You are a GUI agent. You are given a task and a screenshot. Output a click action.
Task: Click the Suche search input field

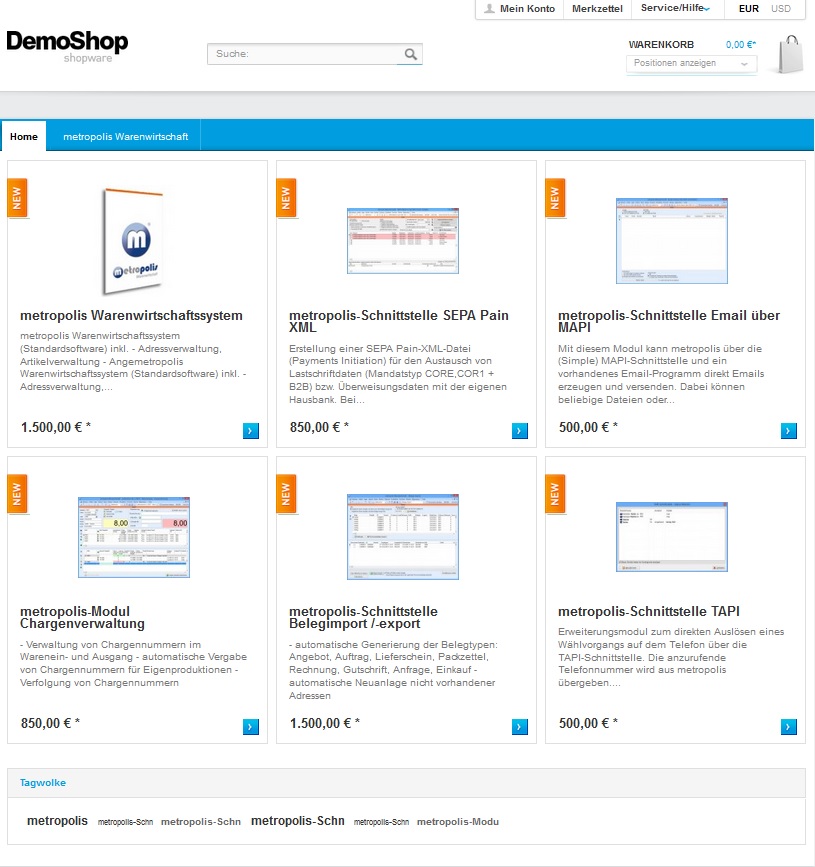pyautogui.click(x=305, y=54)
